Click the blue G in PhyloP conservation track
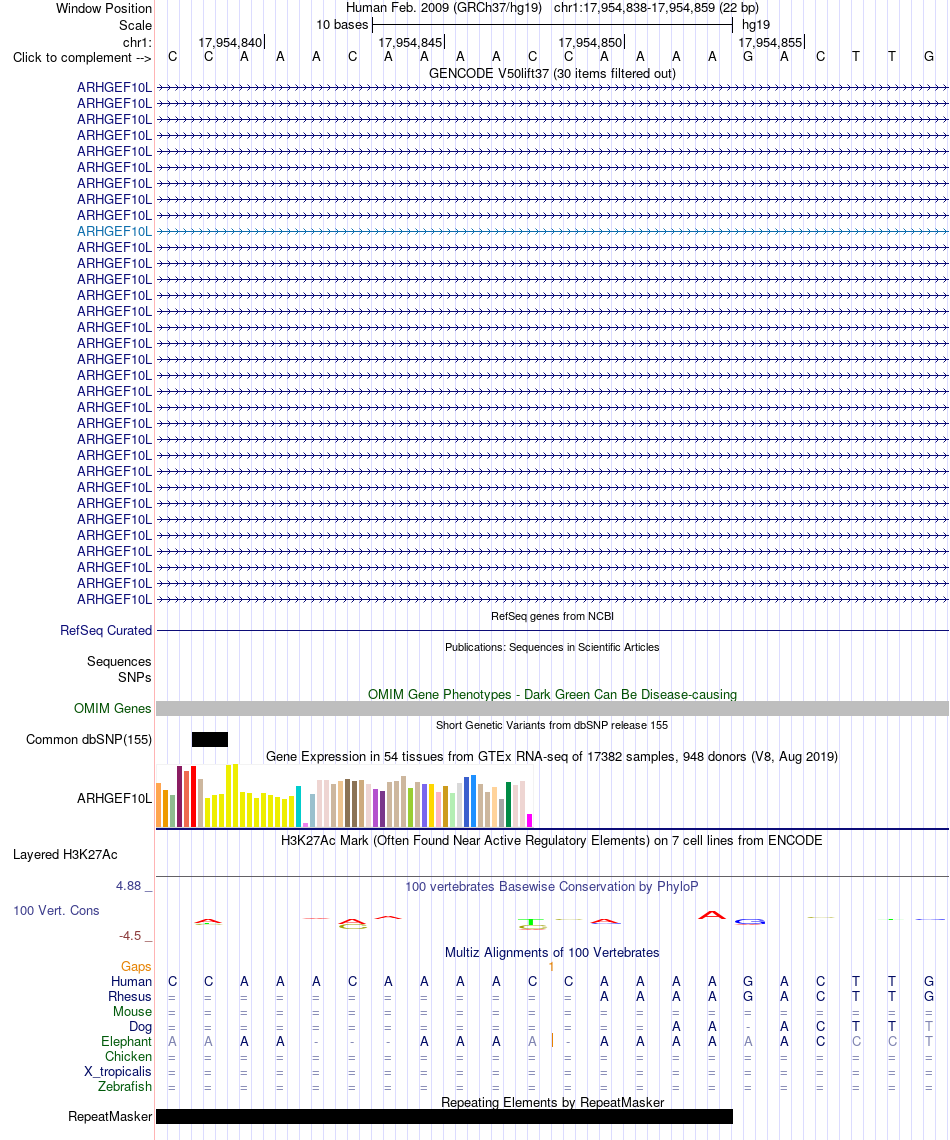The image size is (950, 1140). coord(750,922)
